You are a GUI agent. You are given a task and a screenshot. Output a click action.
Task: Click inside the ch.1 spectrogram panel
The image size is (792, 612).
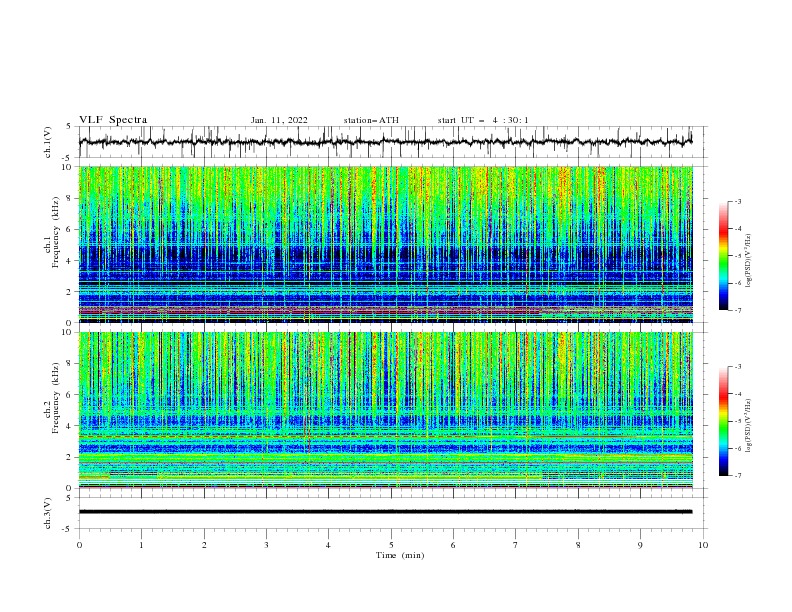point(386,244)
